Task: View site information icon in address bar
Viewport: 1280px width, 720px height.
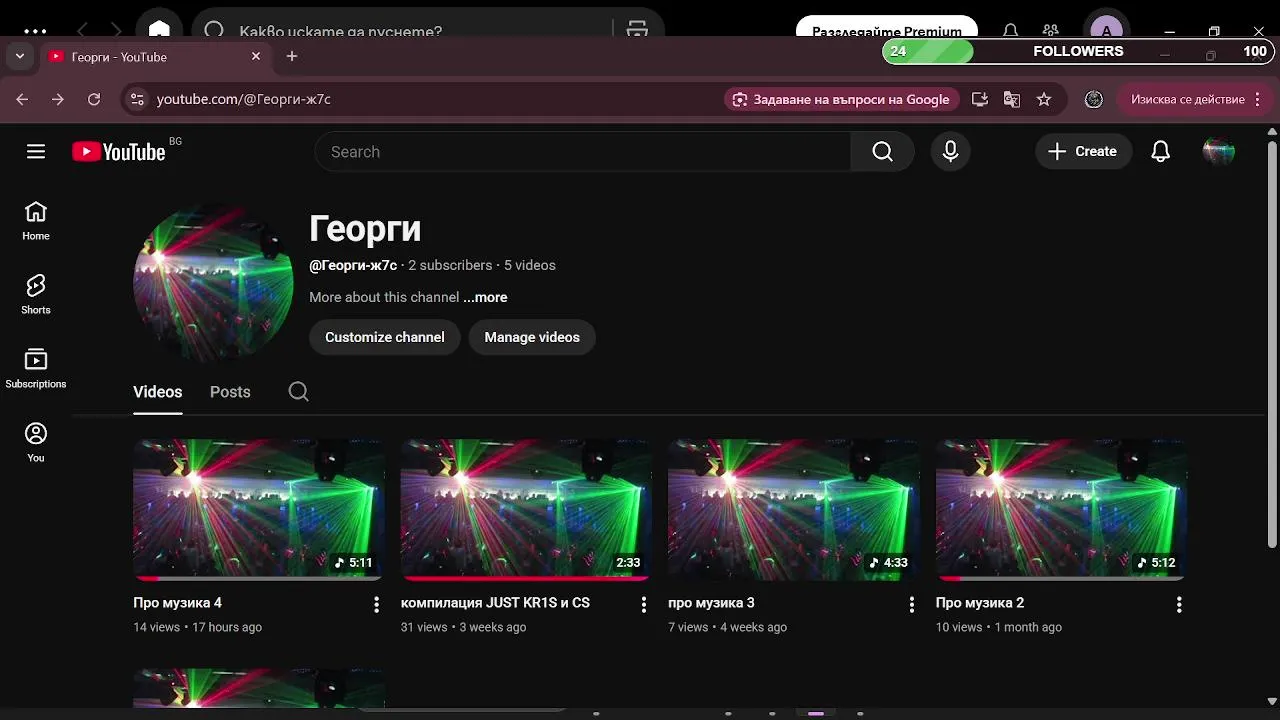Action: coord(138,99)
